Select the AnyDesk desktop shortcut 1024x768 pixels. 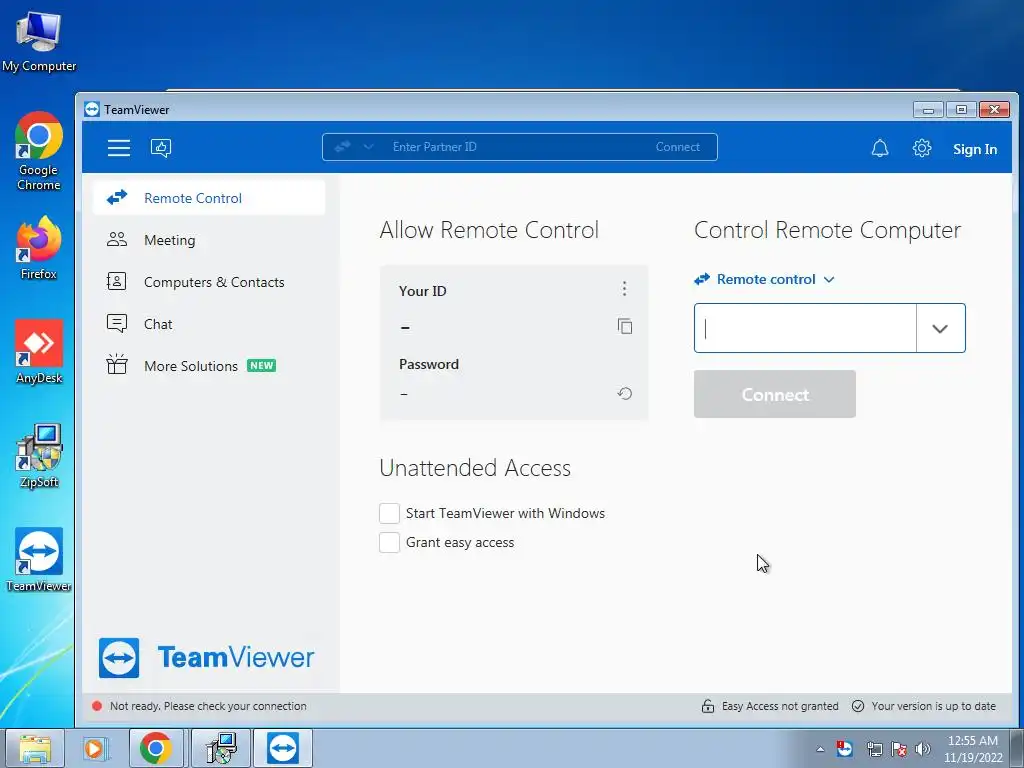(x=39, y=352)
